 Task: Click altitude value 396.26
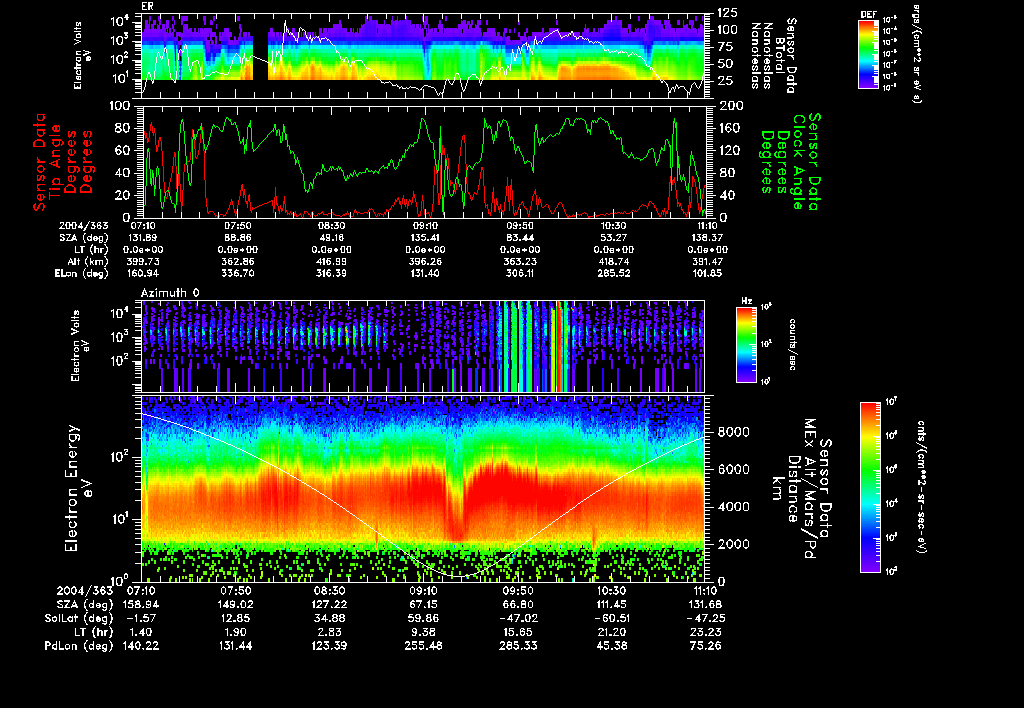pos(425,262)
